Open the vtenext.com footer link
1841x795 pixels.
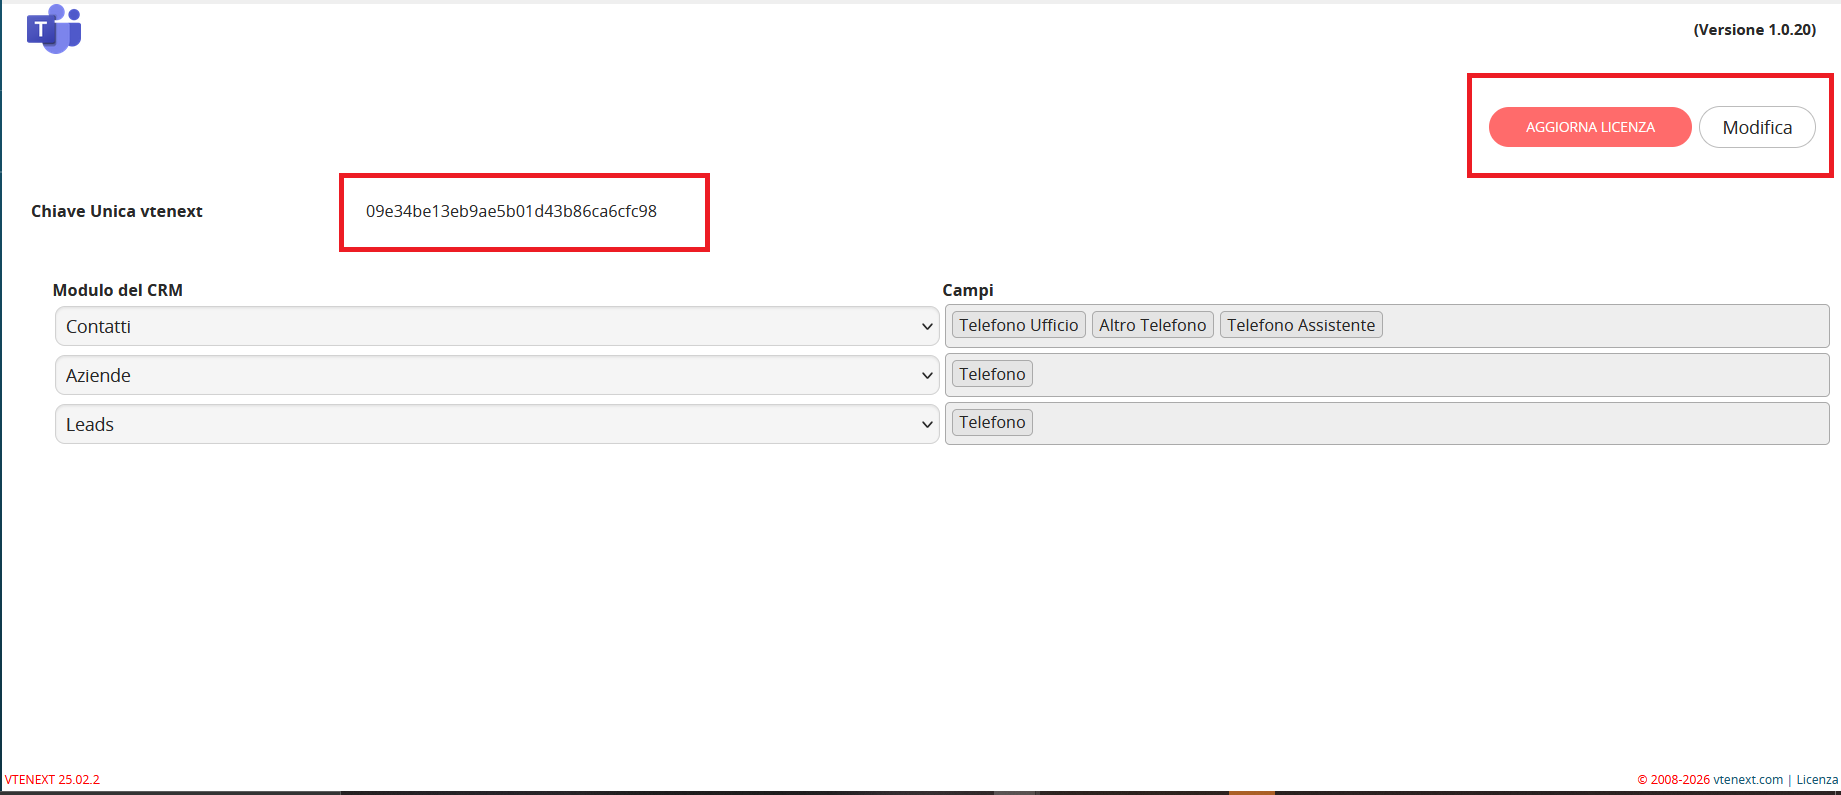1748,780
